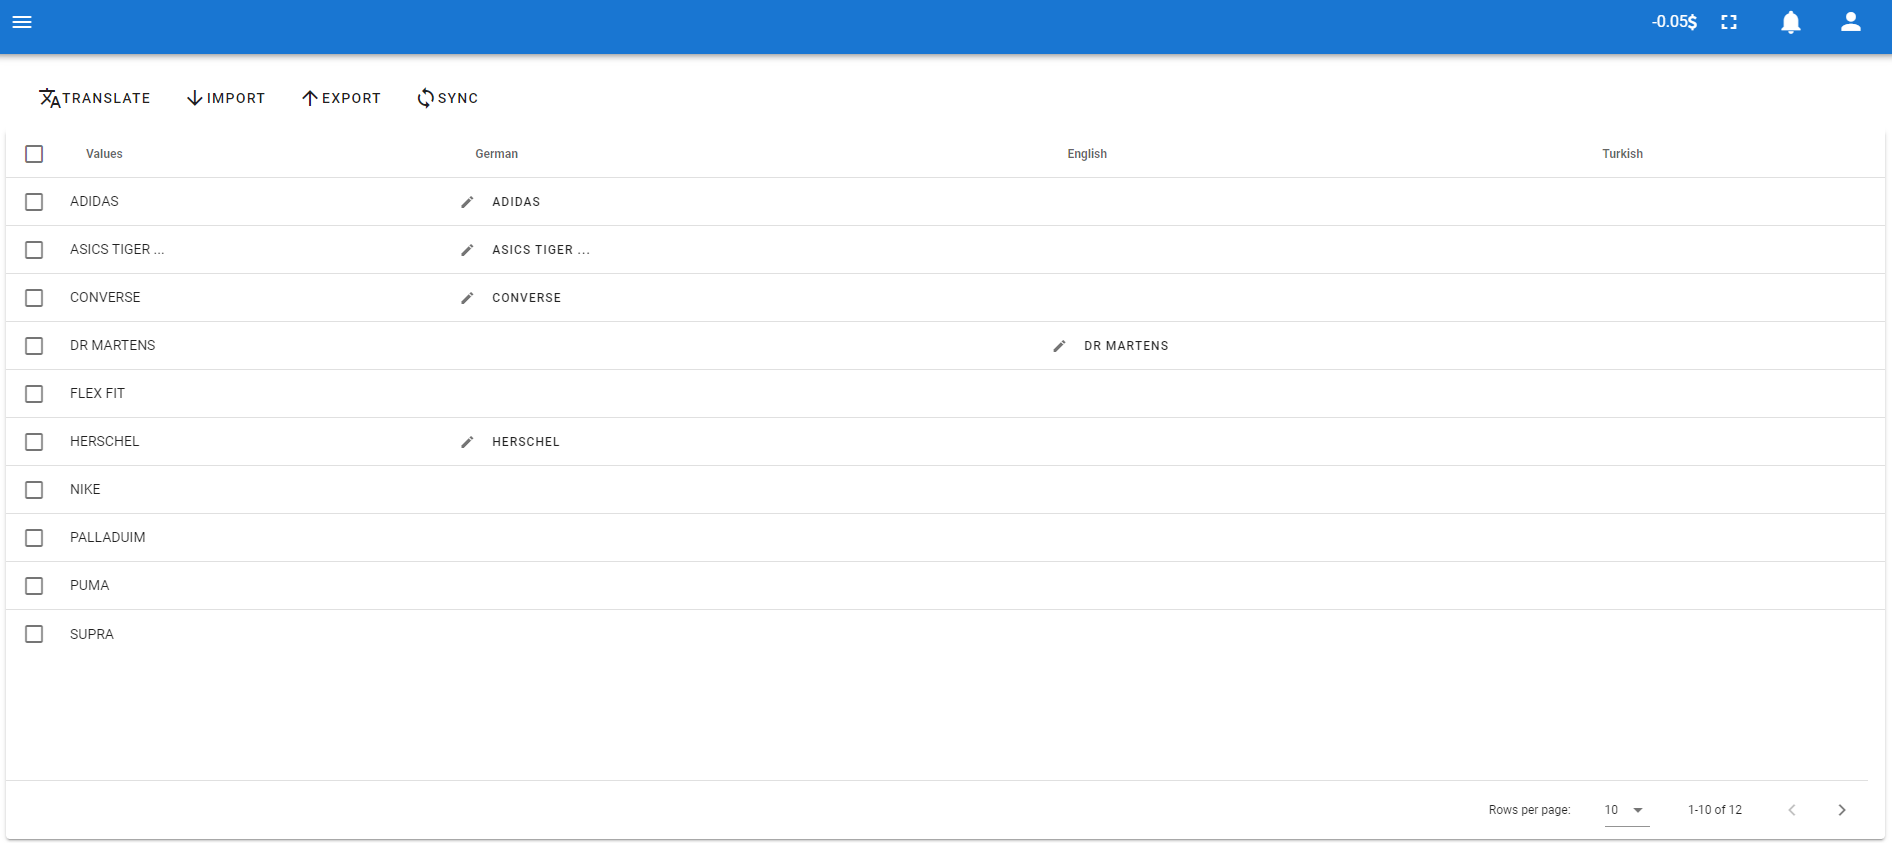Click the German ASICS TIGER translation text

point(541,250)
